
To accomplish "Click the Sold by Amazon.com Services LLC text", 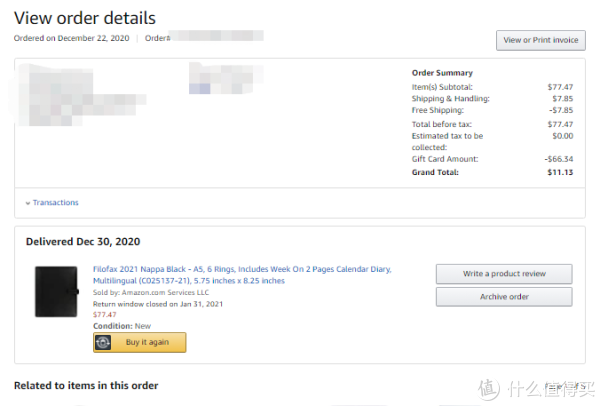I will tap(151, 292).
